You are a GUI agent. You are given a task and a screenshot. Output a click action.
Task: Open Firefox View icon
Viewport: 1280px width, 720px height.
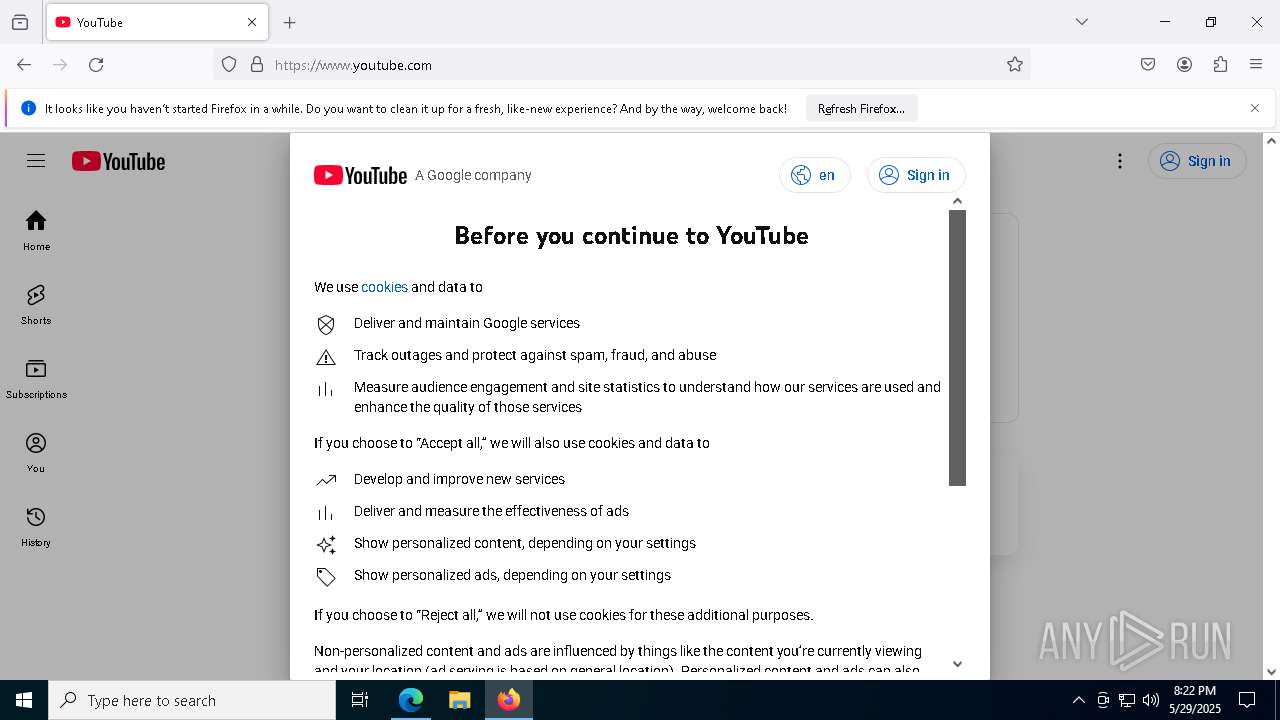(x=20, y=22)
